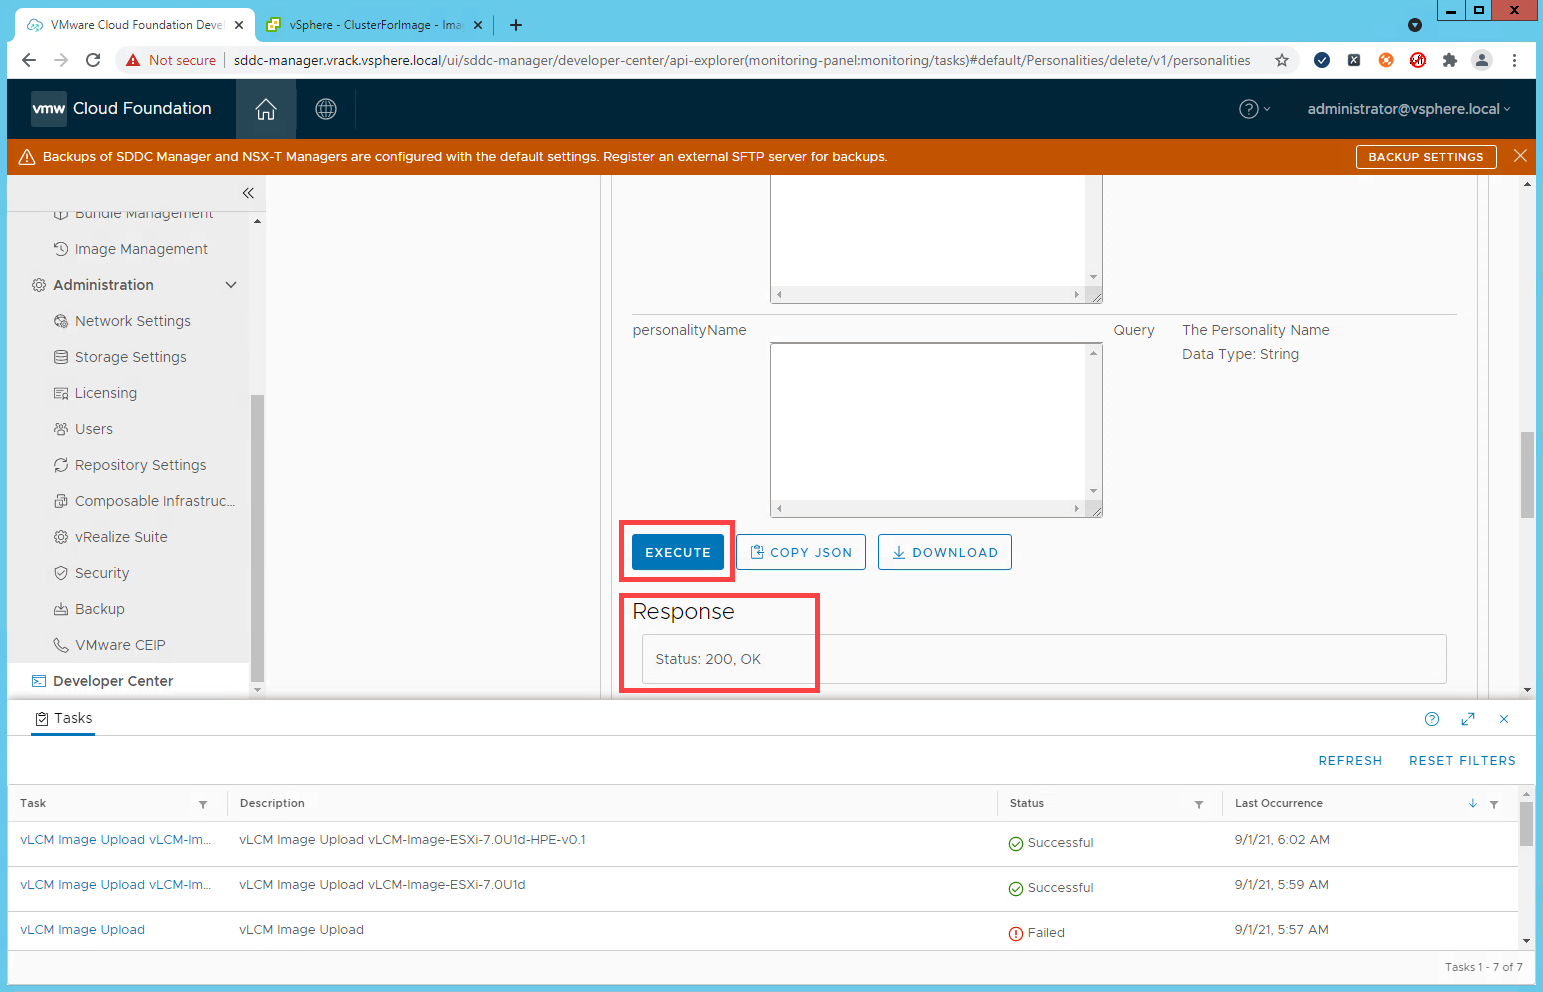Screen dimensions: 1543x992
Task: Select the Tasks tab
Action: (63, 718)
